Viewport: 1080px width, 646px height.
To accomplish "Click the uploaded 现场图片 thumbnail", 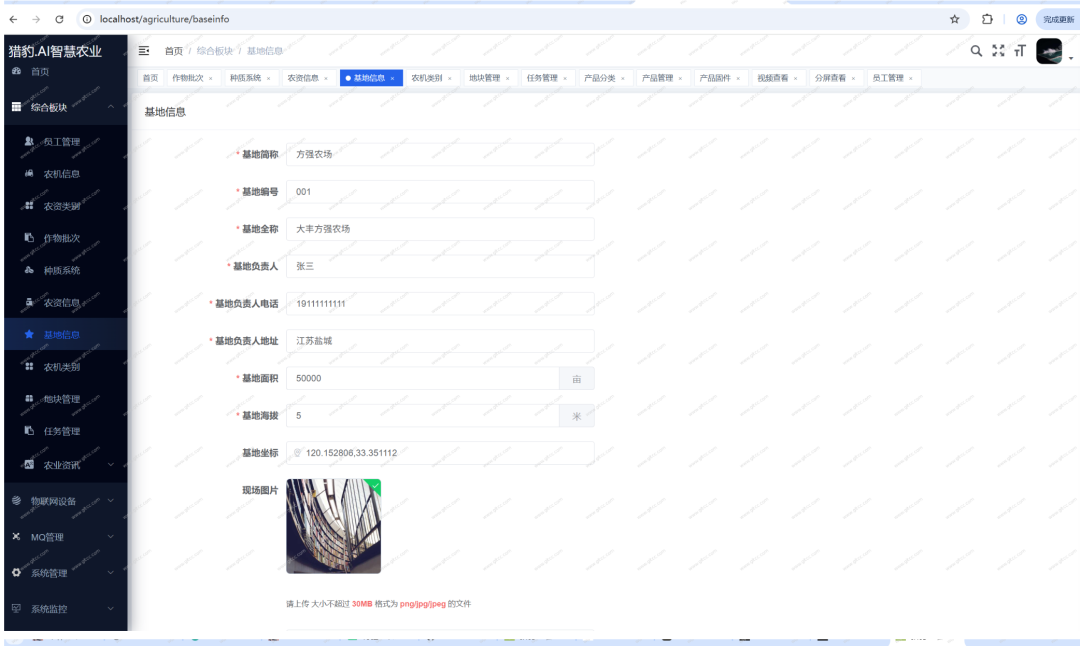I will point(333,526).
